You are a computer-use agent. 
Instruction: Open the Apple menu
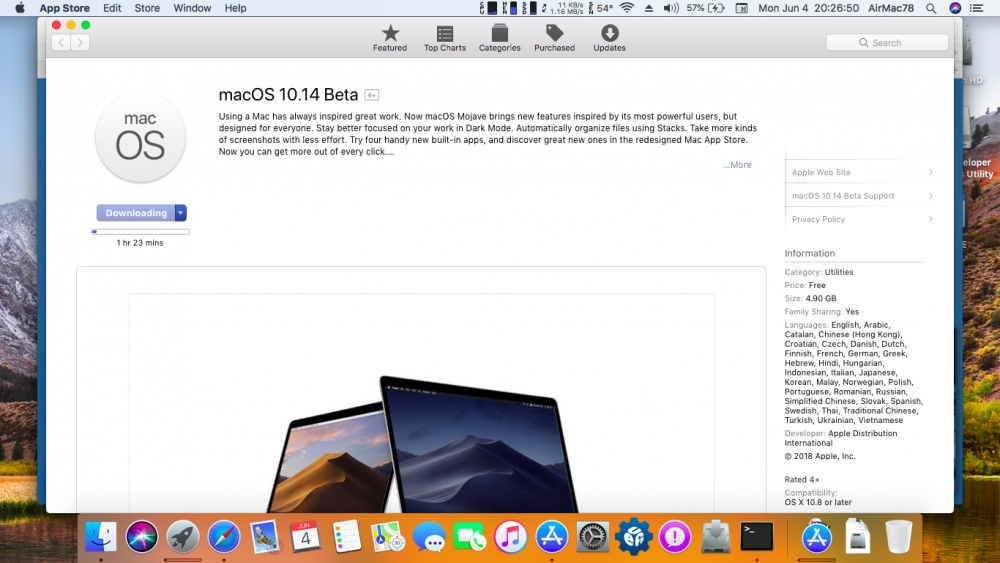point(20,8)
